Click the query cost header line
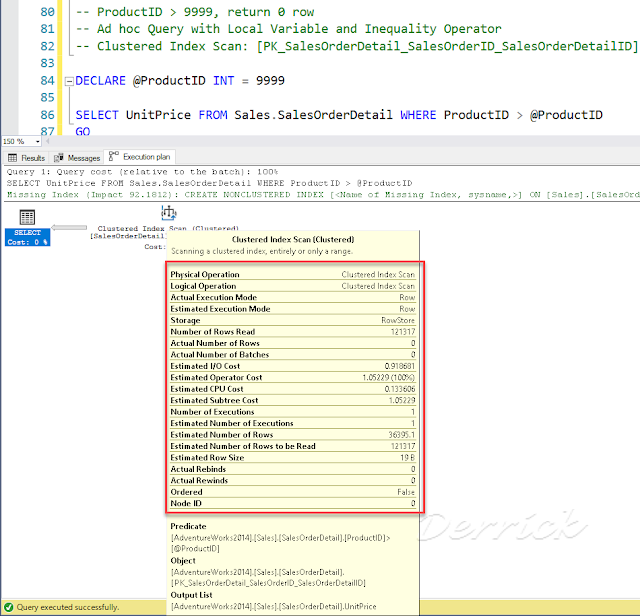Viewport: 640px width, 616px height. click(x=142, y=172)
